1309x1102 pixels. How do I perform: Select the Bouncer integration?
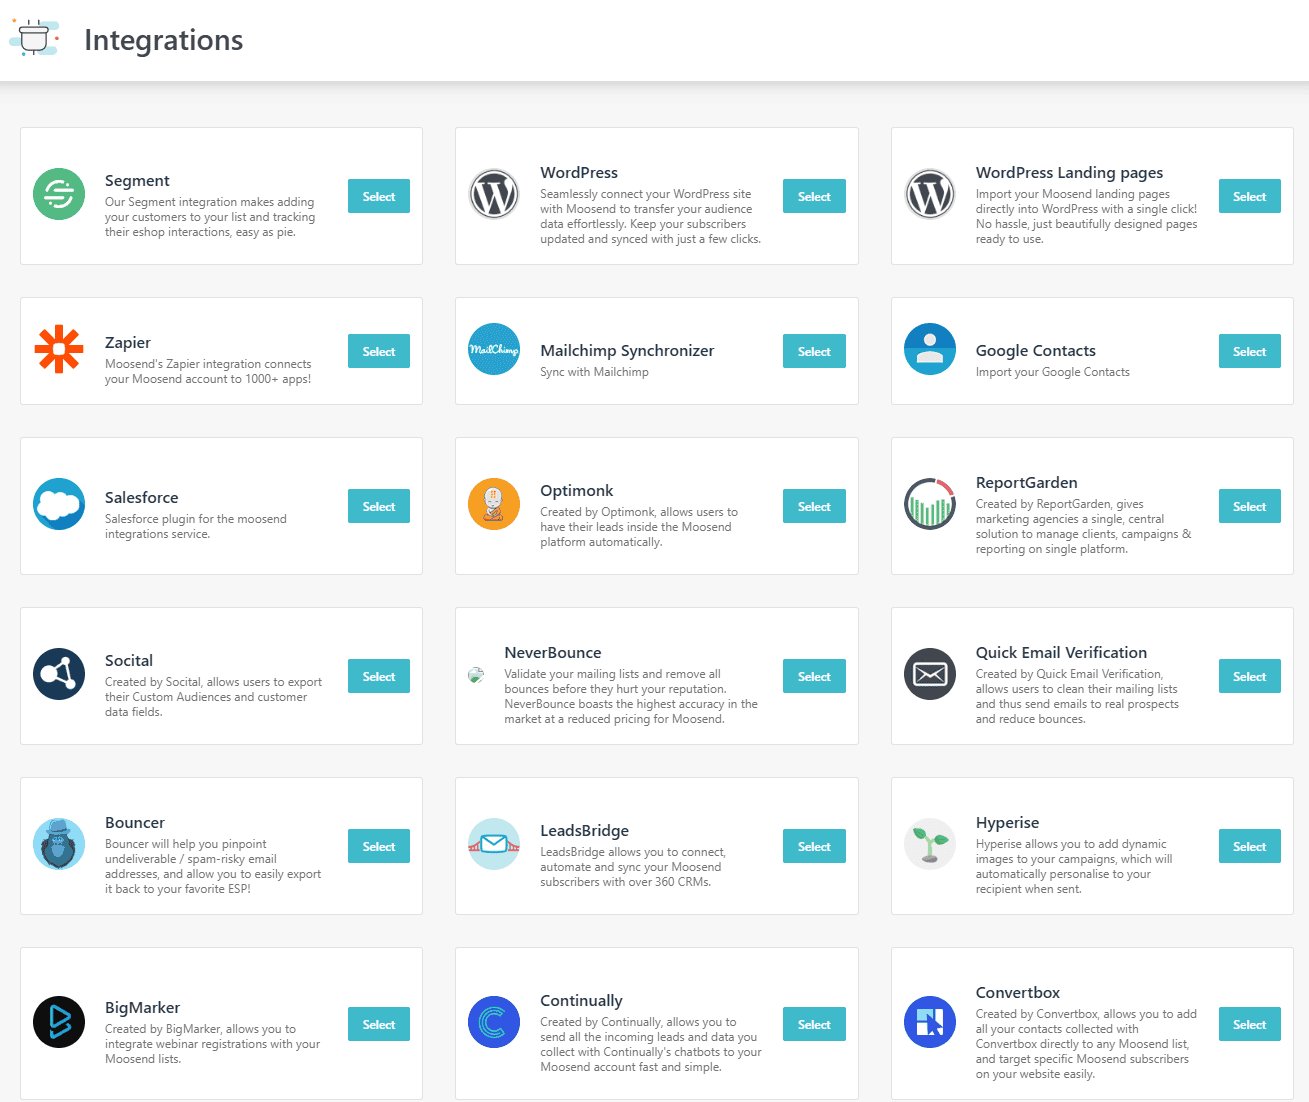(379, 846)
